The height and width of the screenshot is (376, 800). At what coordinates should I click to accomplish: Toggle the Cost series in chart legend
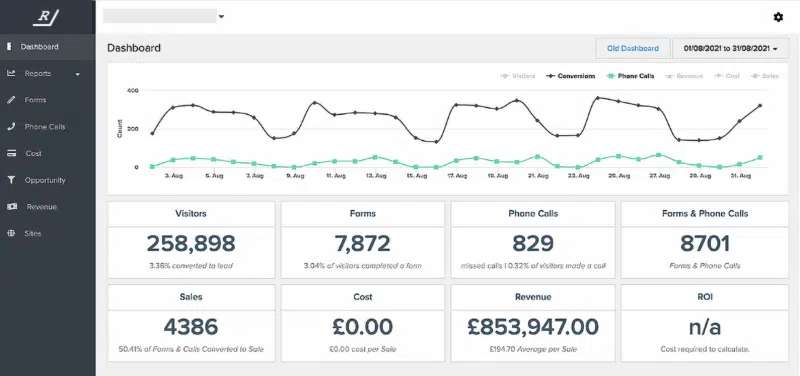coord(727,76)
